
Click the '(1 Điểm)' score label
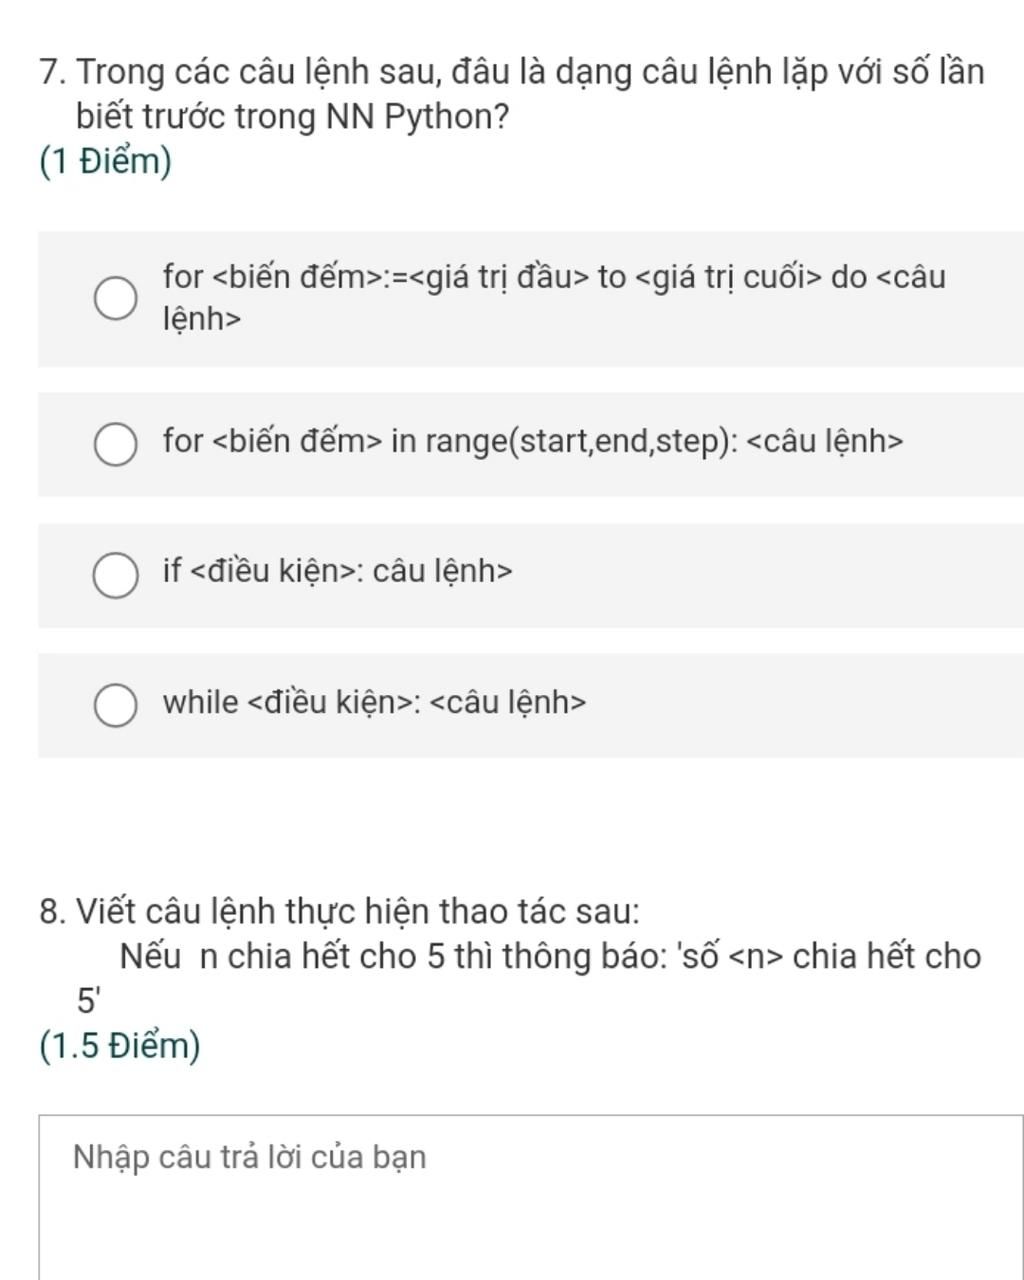105,161
